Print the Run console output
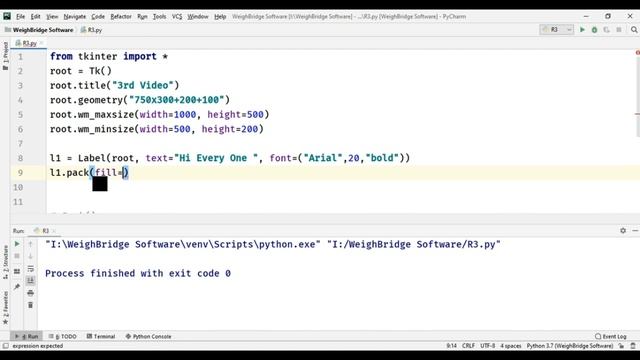The height and width of the screenshot is (360, 640). (x=30, y=293)
